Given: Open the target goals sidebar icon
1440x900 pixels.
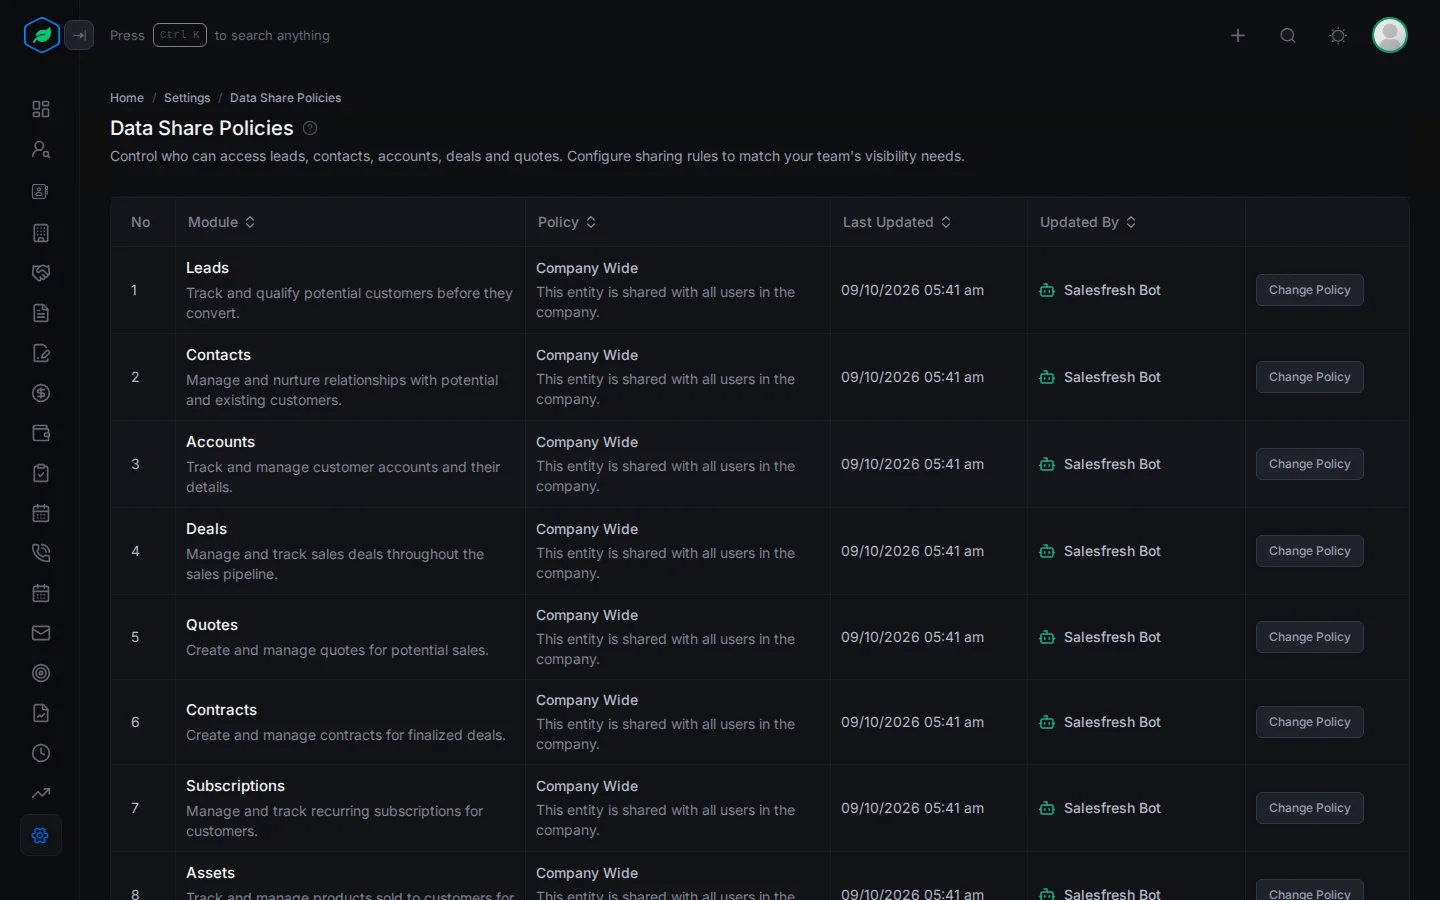Looking at the screenshot, I should point(41,673).
